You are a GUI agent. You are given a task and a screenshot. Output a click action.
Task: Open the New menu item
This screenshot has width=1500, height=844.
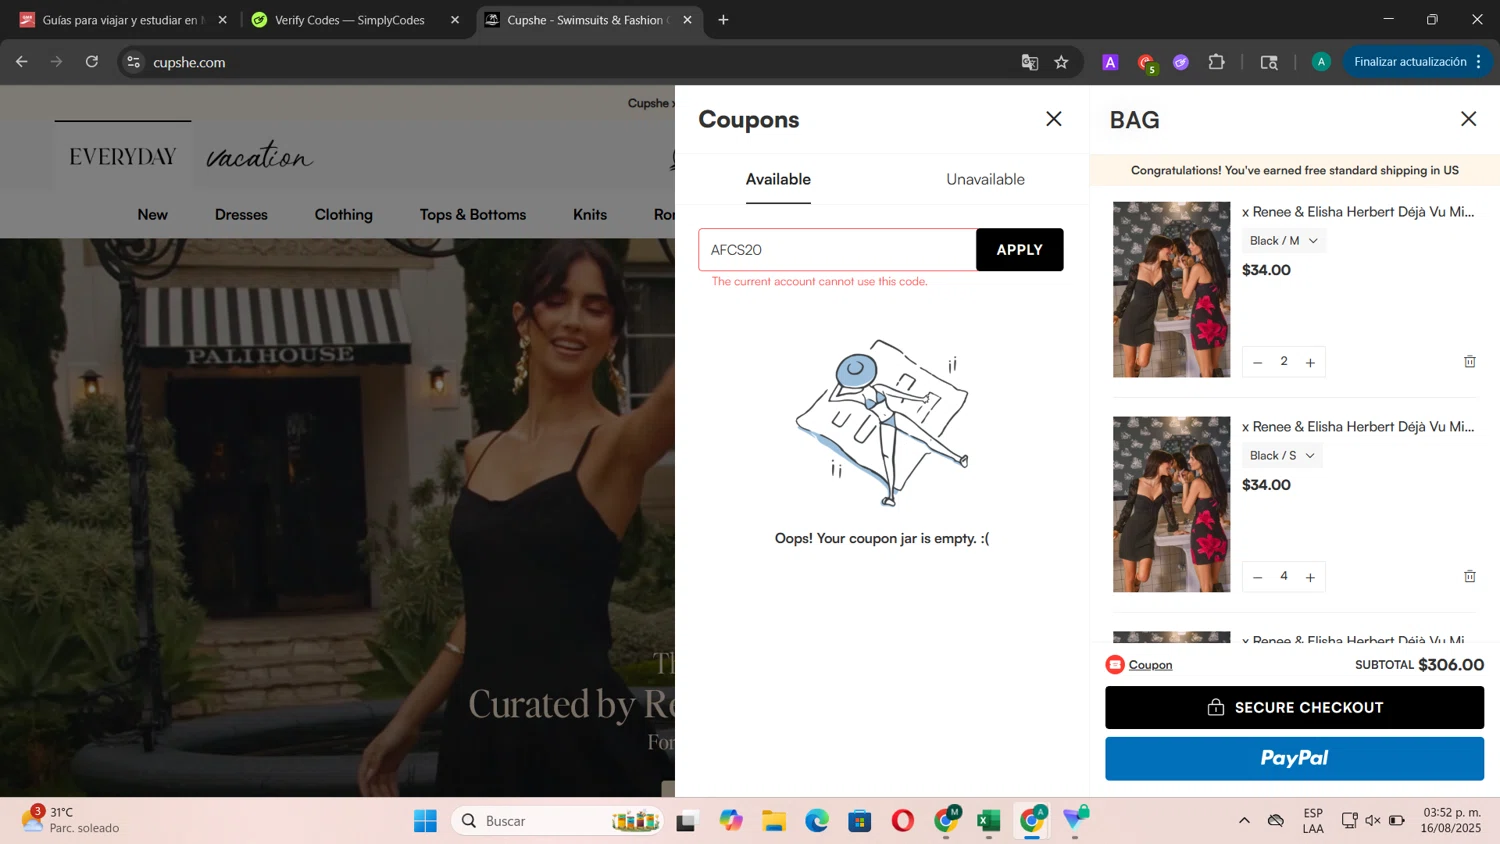point(152,214)
